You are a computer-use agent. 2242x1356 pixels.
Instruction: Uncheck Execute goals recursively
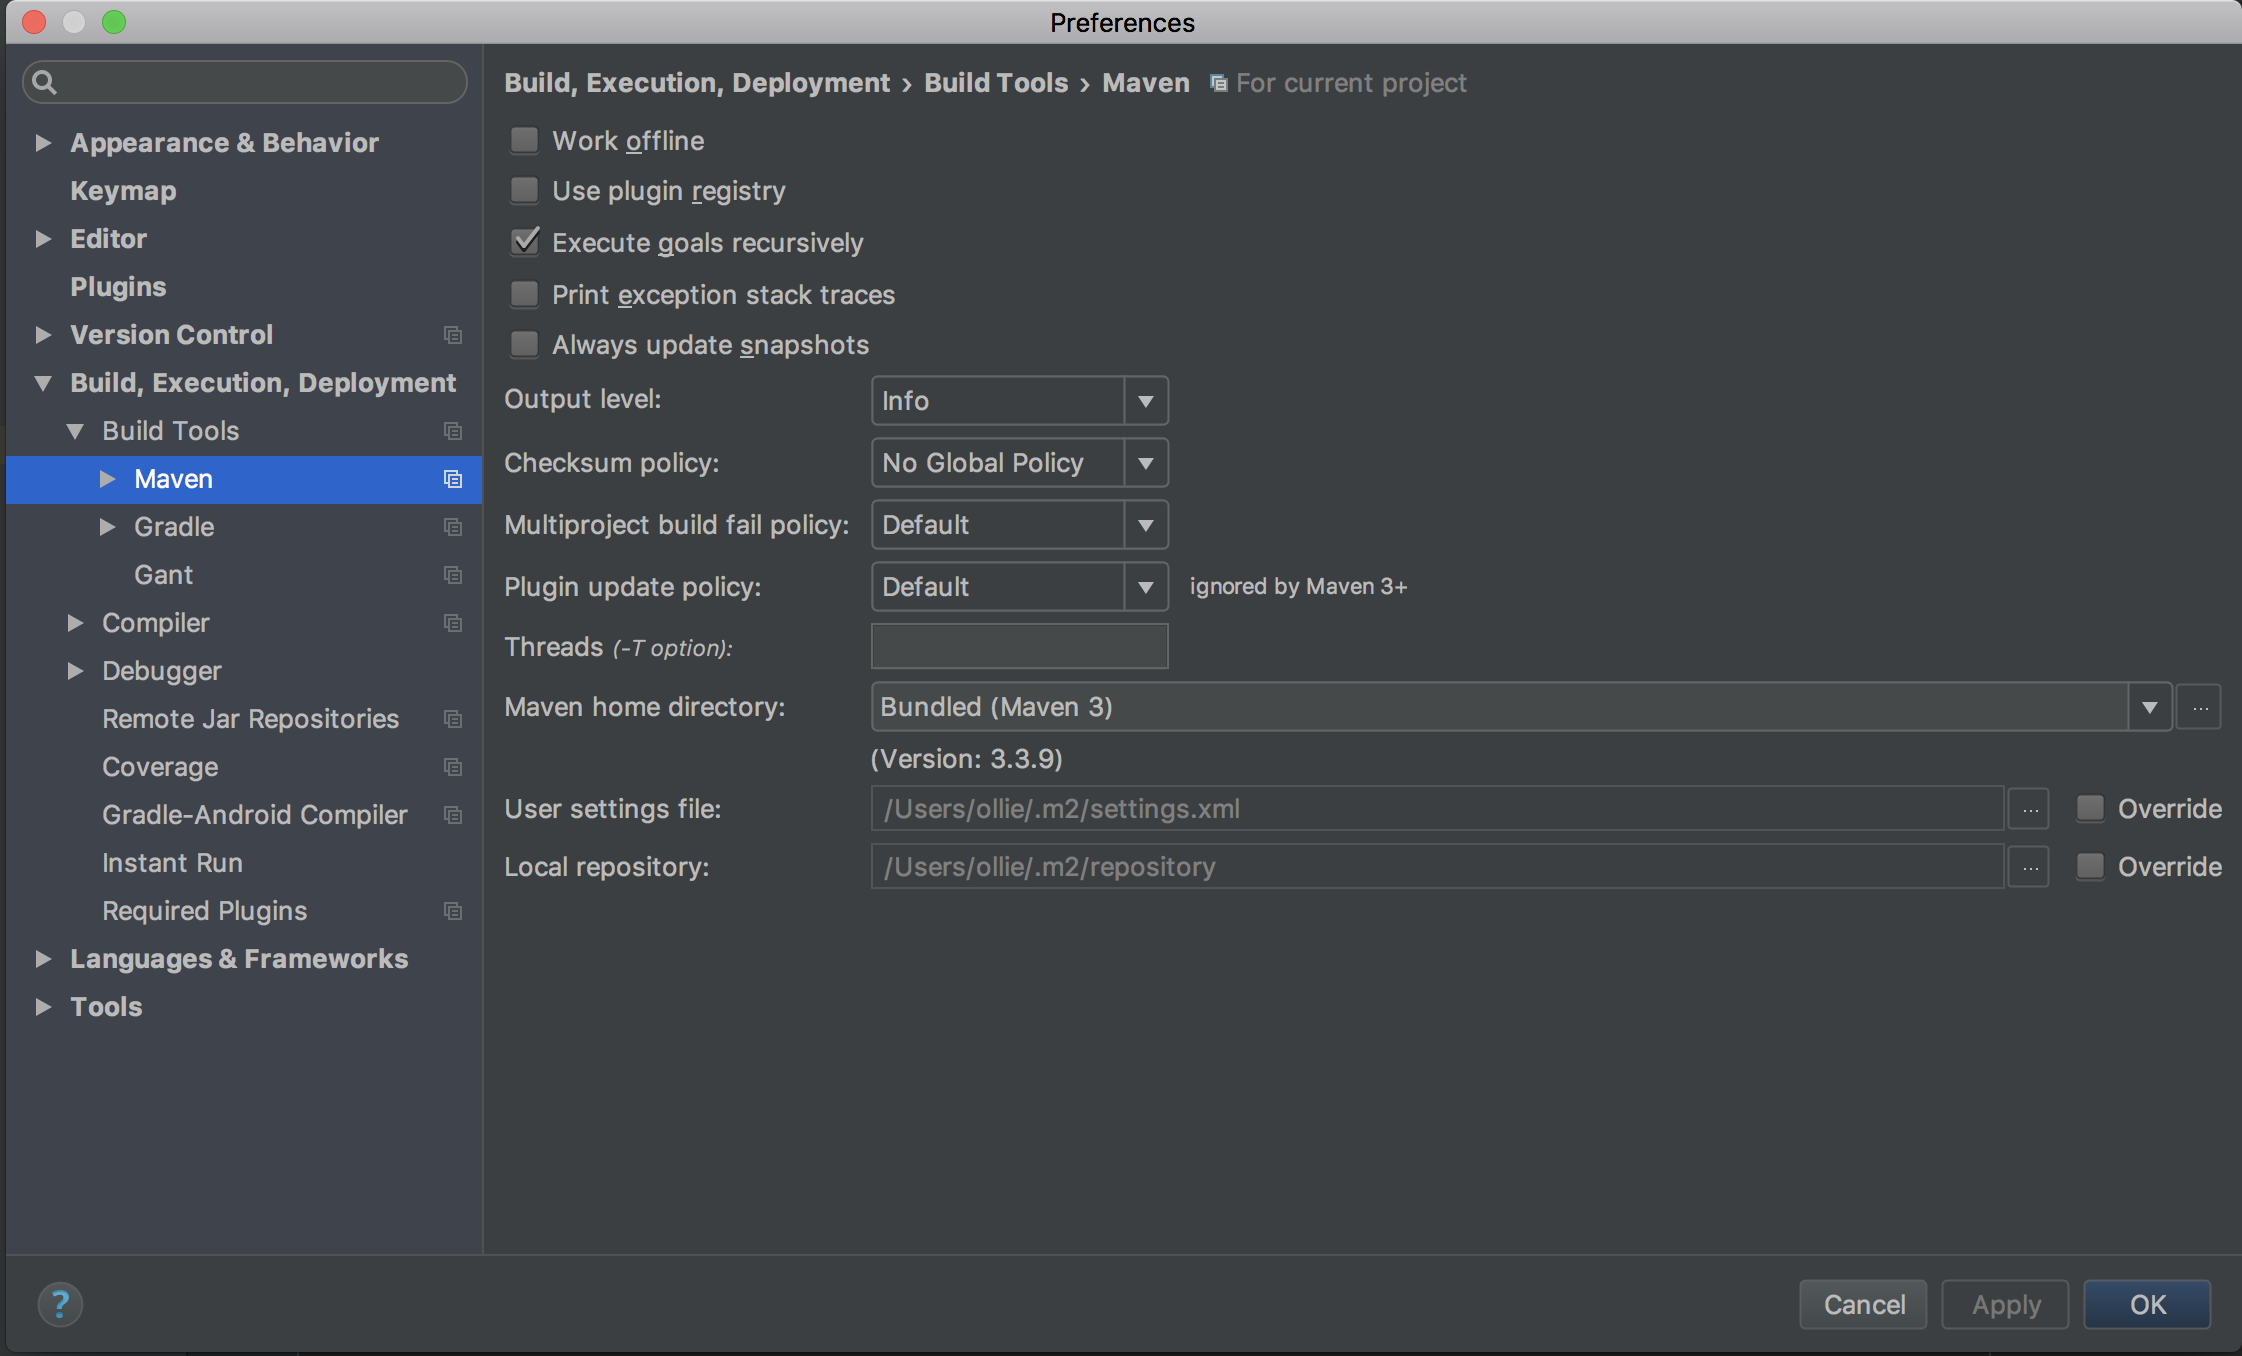tap(525, 243)
